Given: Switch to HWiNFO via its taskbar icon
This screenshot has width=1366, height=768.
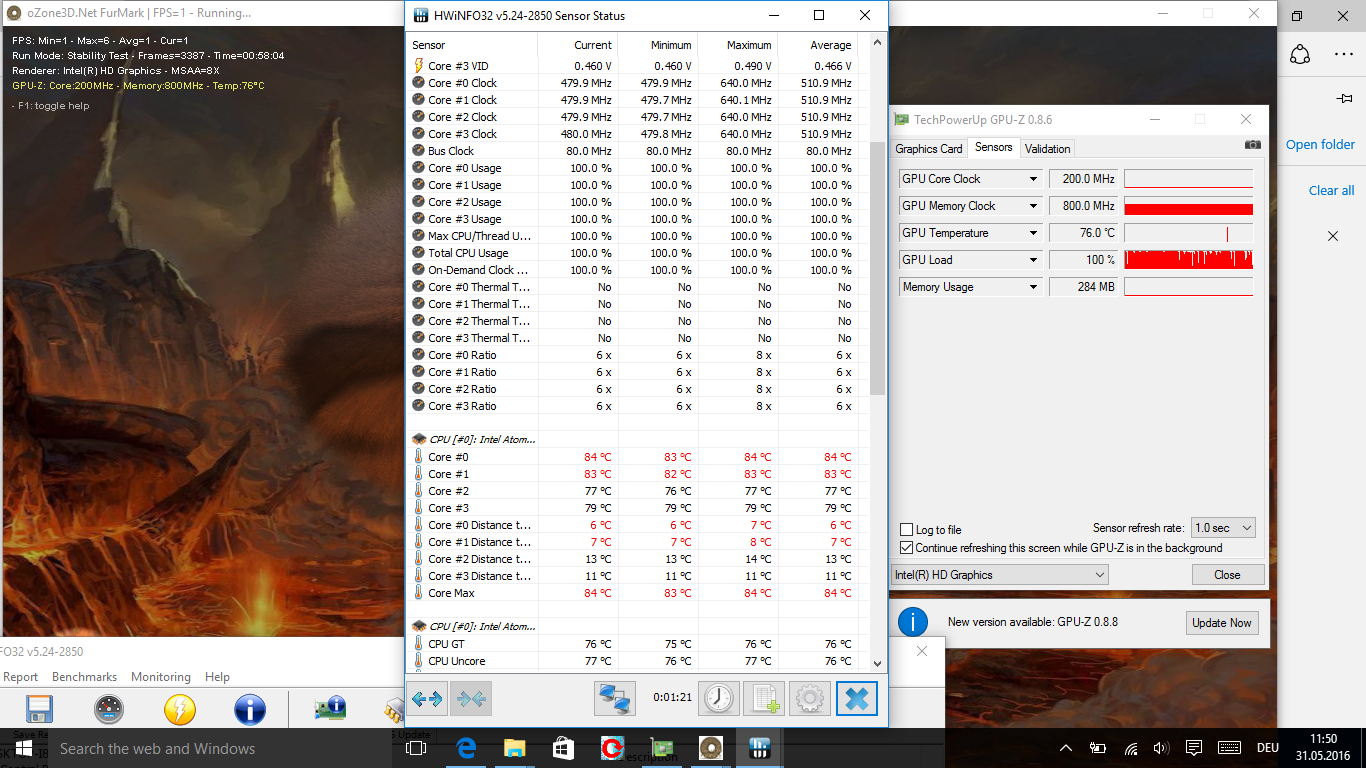Looking at the screenshot, I should point(758,748).
